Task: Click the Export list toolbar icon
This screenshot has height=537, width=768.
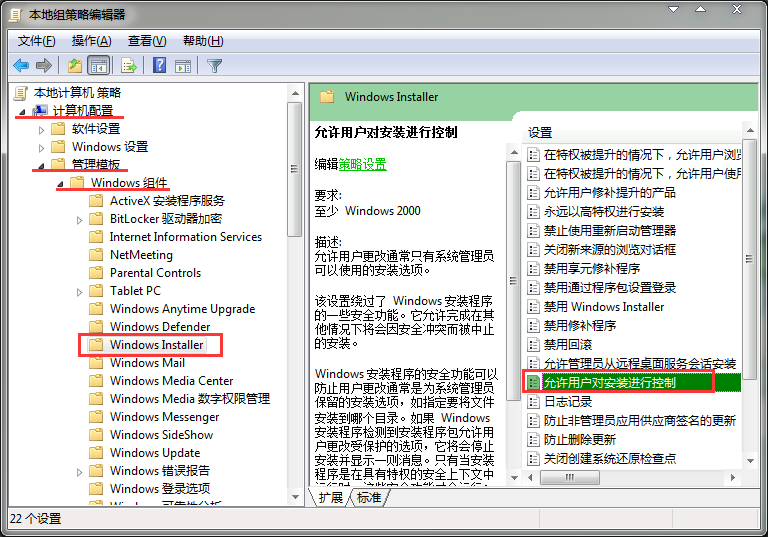Action: coord(128,66)
